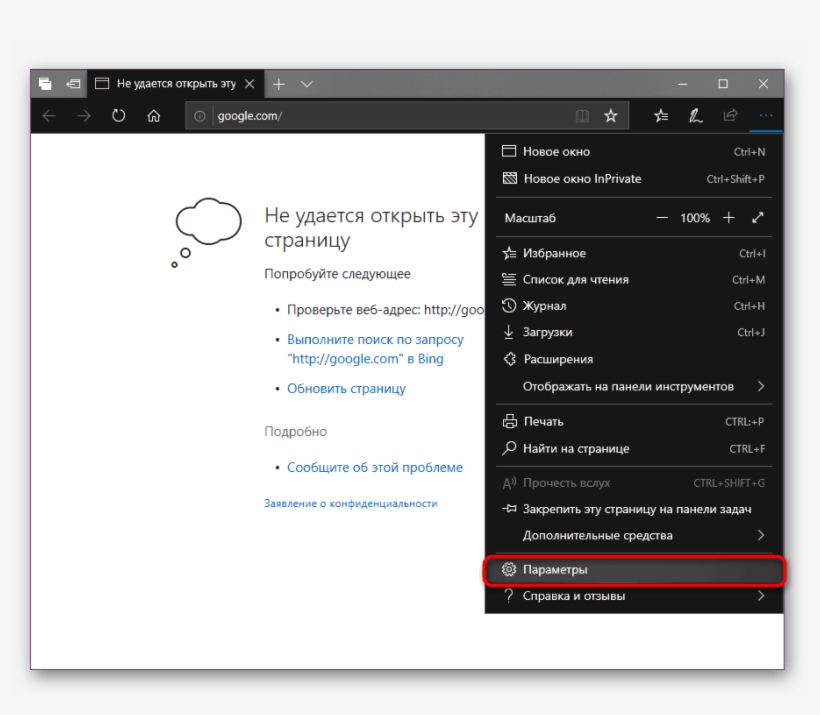Expand 'Дополнительные средства' submenu

(634, 535)
